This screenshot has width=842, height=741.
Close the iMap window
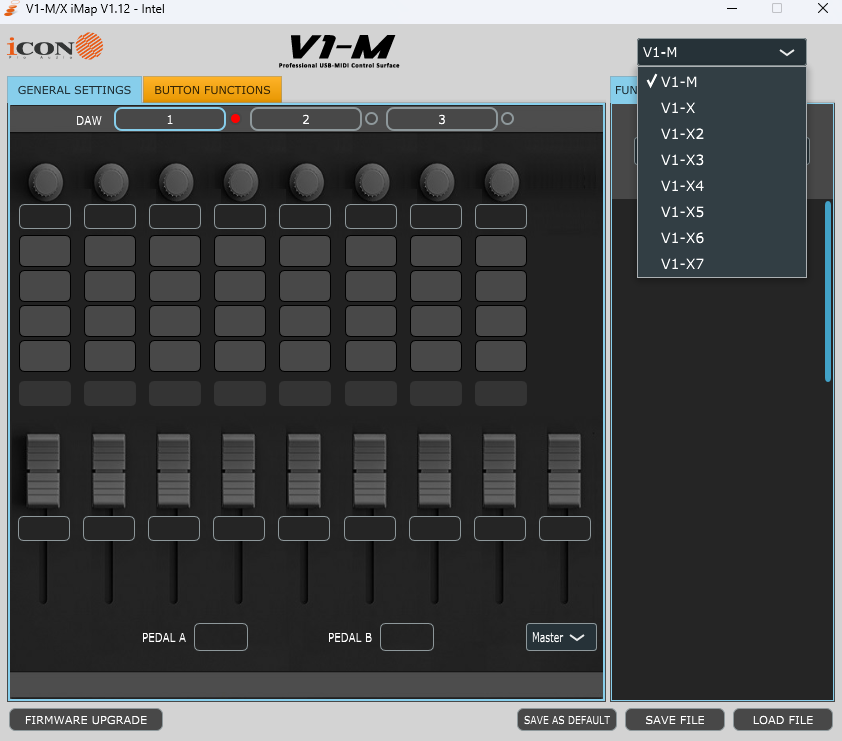pyautogui.click(x=823, y=9)
